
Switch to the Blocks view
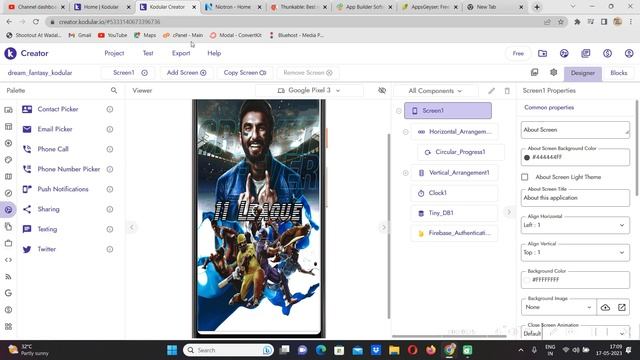(x=619, y=73)
